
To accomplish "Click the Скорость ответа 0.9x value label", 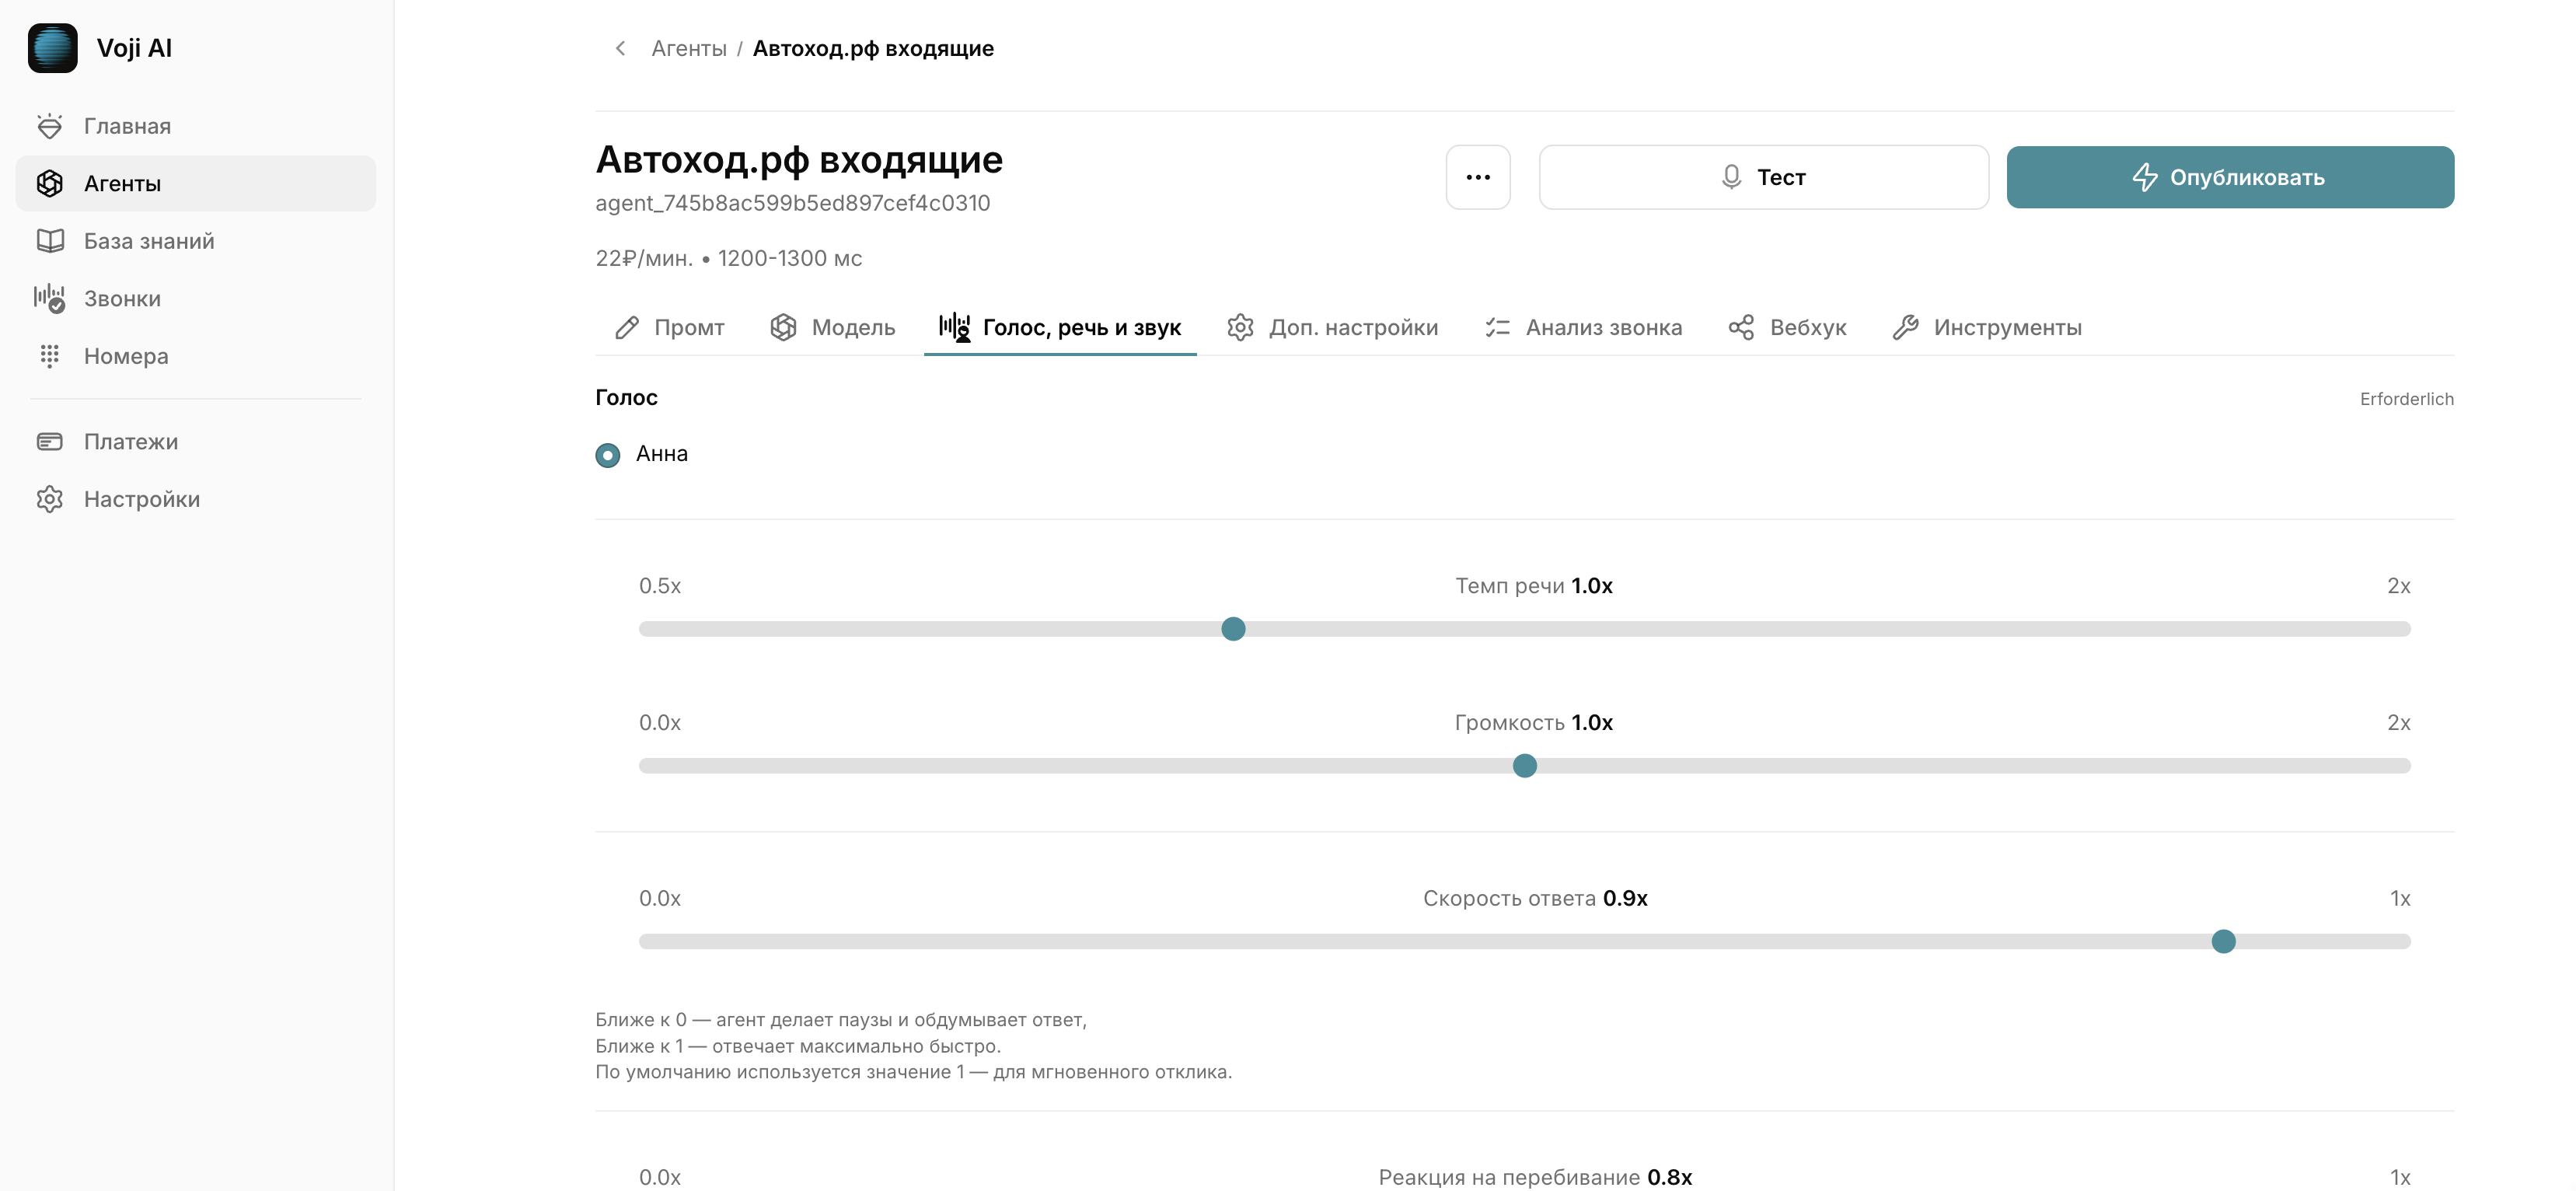I will [1535, 898].
